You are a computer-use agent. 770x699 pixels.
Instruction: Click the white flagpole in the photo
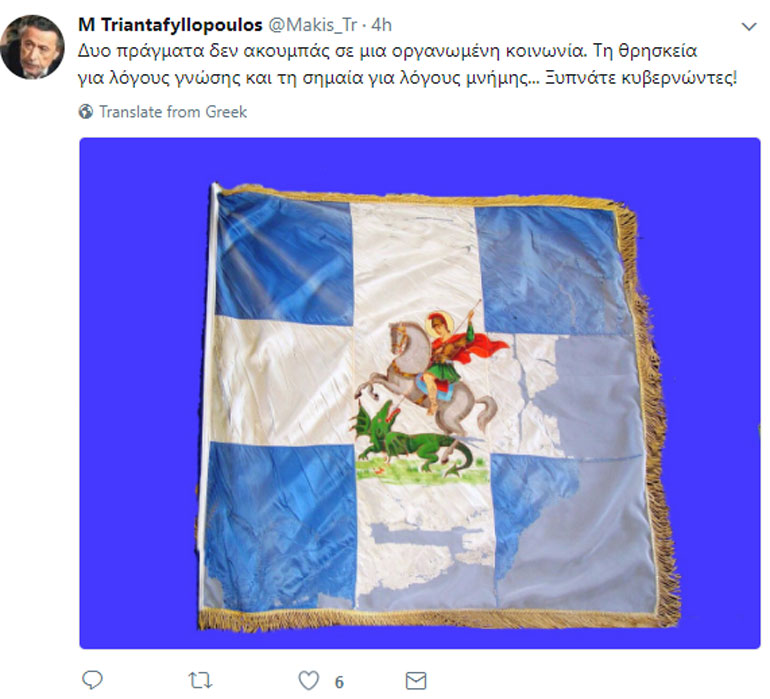(208, 368)
